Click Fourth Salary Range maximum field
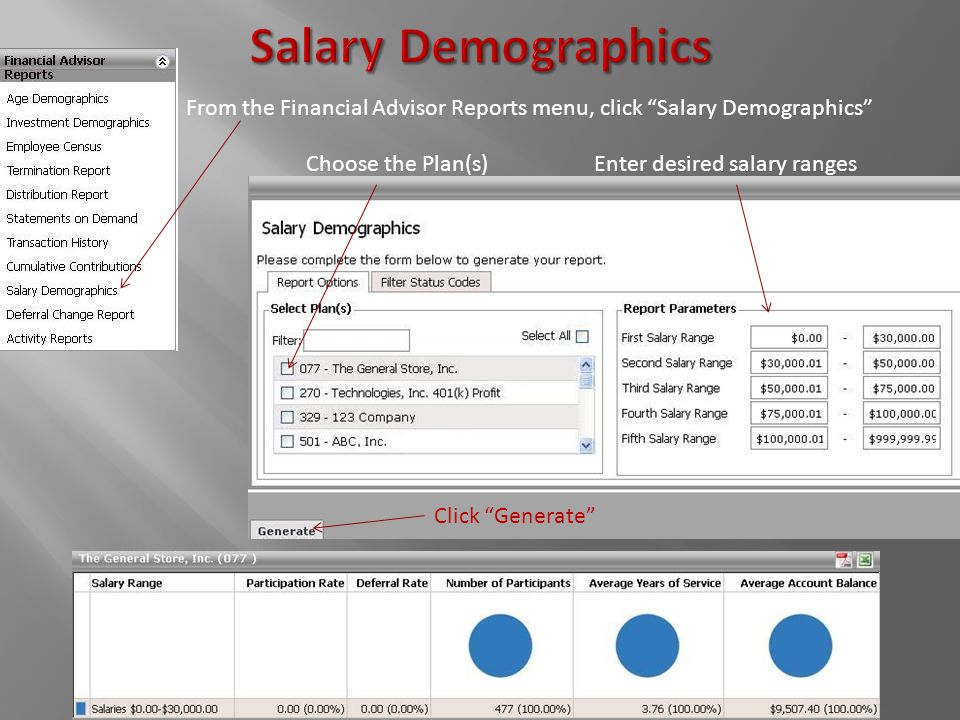This screenshot has width=960, height=720. (901, 413)
